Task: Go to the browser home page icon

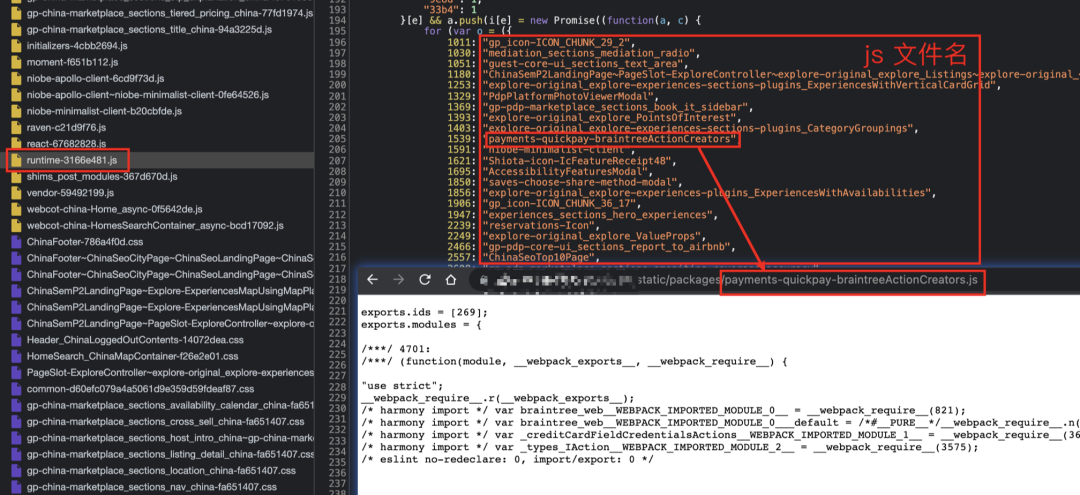Action: [x=450, y=280]
